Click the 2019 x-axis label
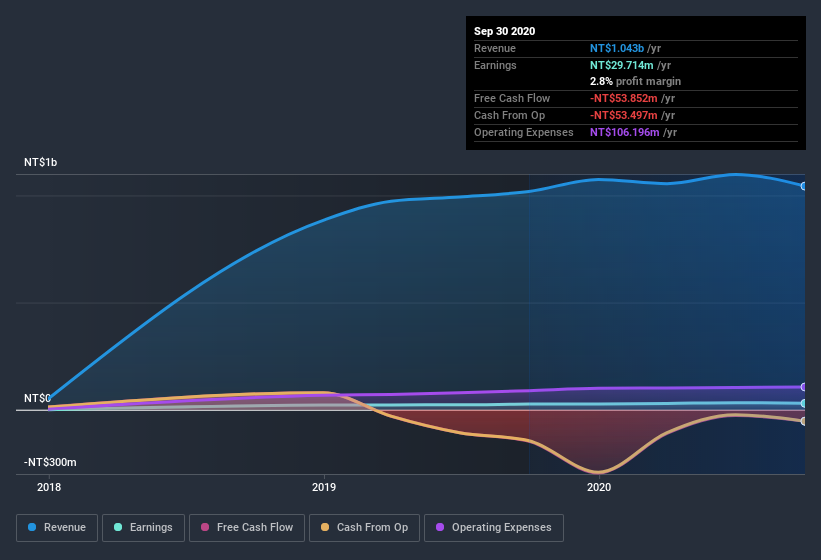This screenshot has height=560, width=821. (324, 487)
